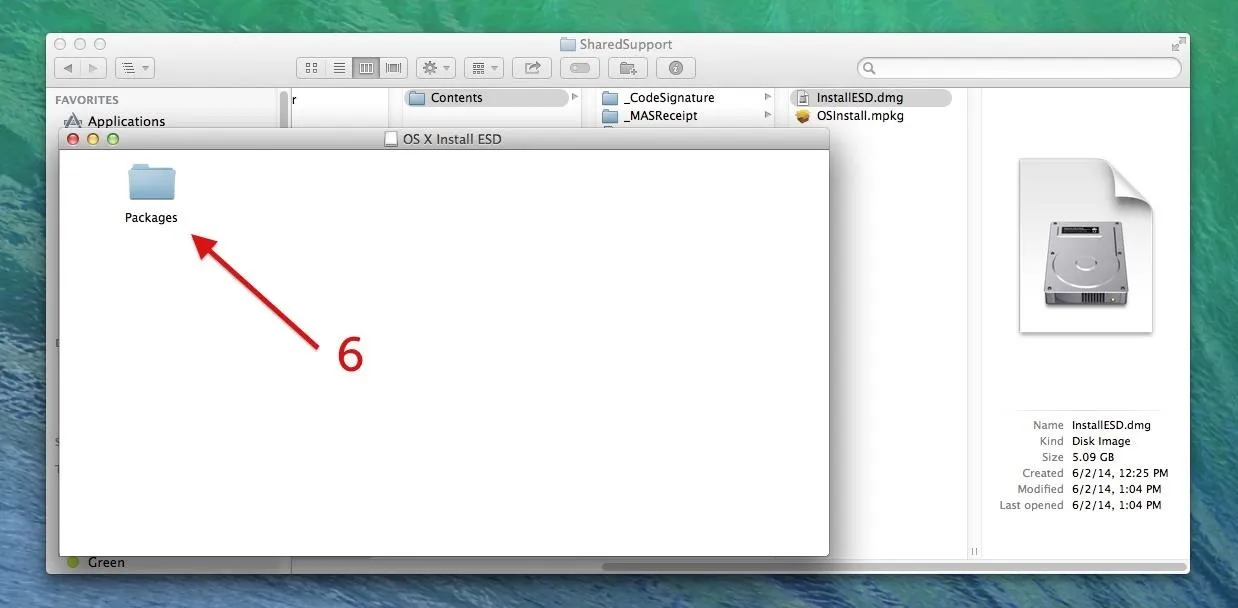
Task: Select the _CodeSignature folder
Action: tap(669, 98)
